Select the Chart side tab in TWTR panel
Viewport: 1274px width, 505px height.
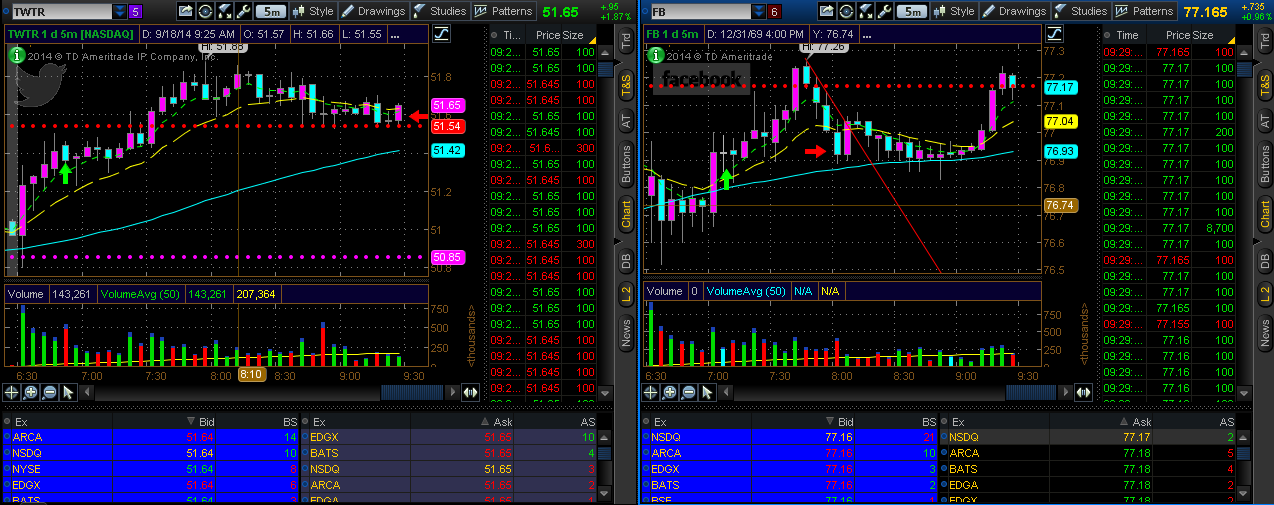[626, 215]
